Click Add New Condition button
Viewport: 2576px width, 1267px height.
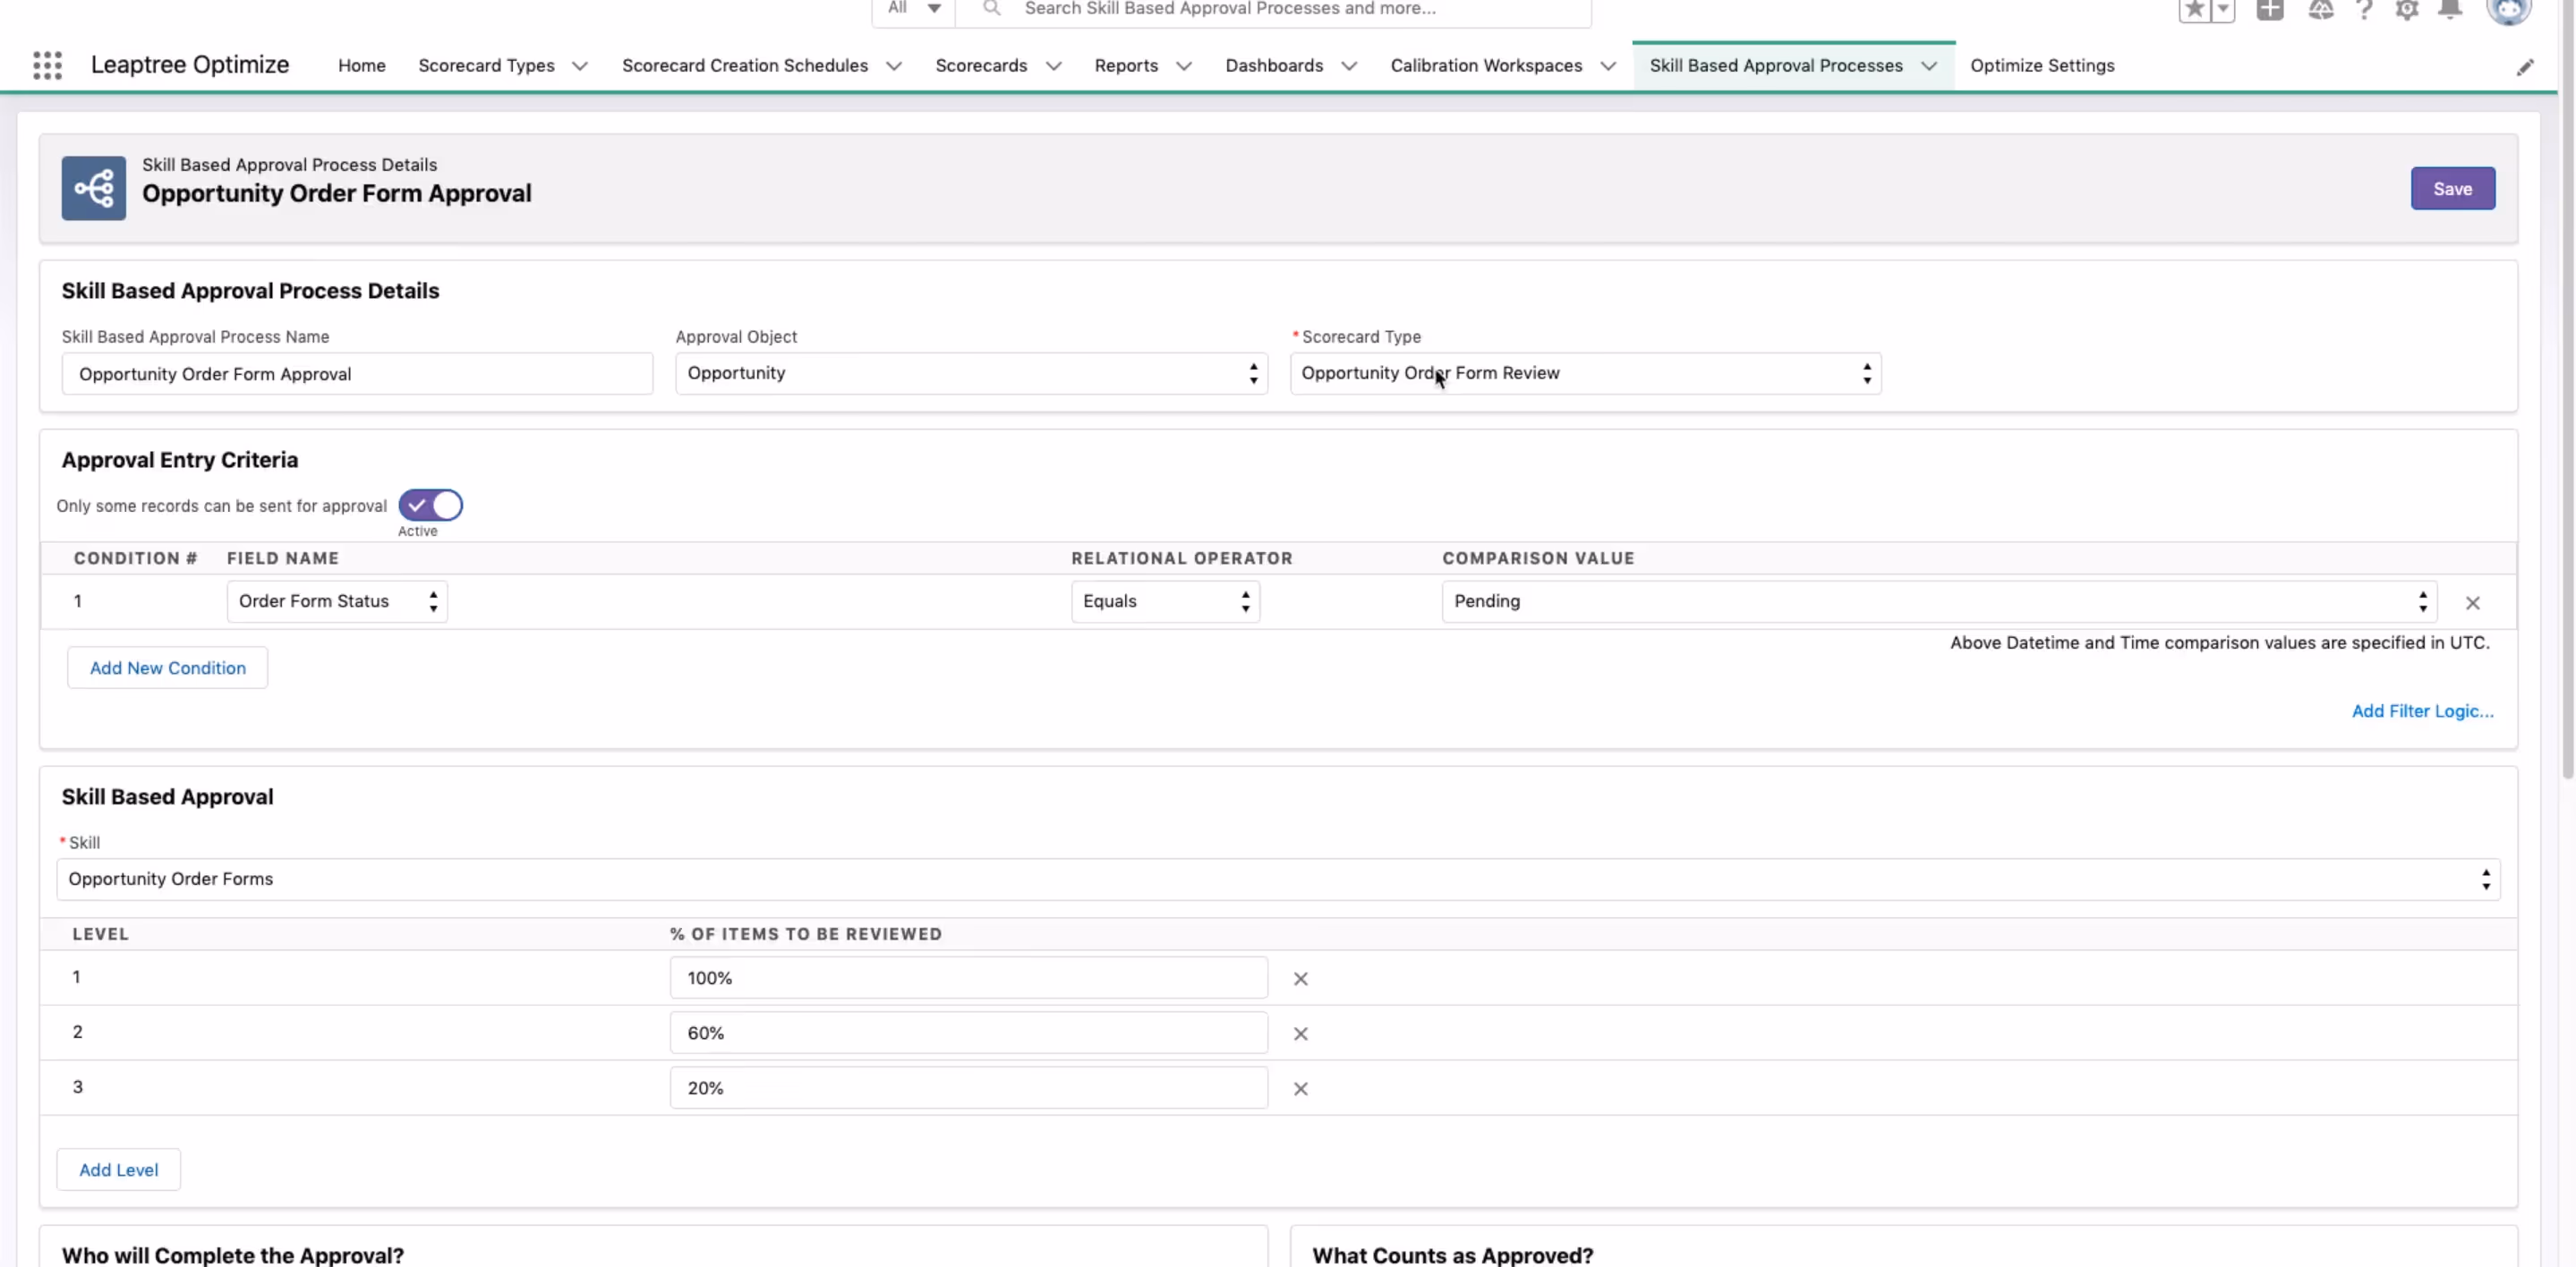point(167,668)
